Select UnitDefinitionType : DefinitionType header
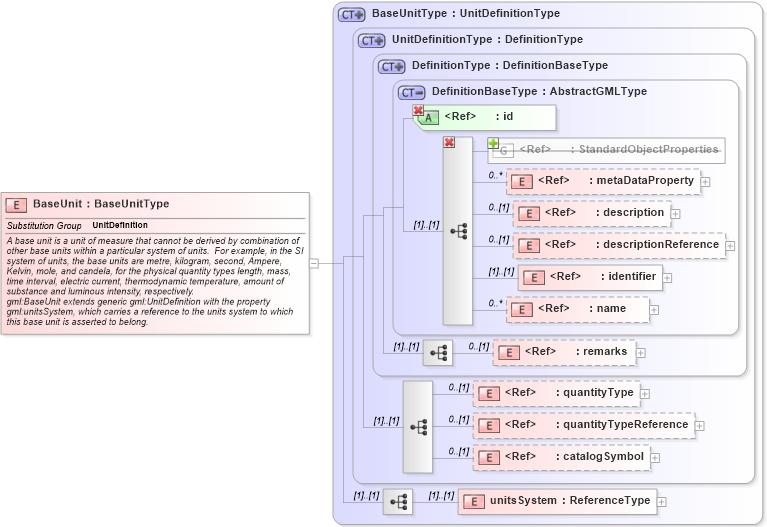 tap(487, 40)
